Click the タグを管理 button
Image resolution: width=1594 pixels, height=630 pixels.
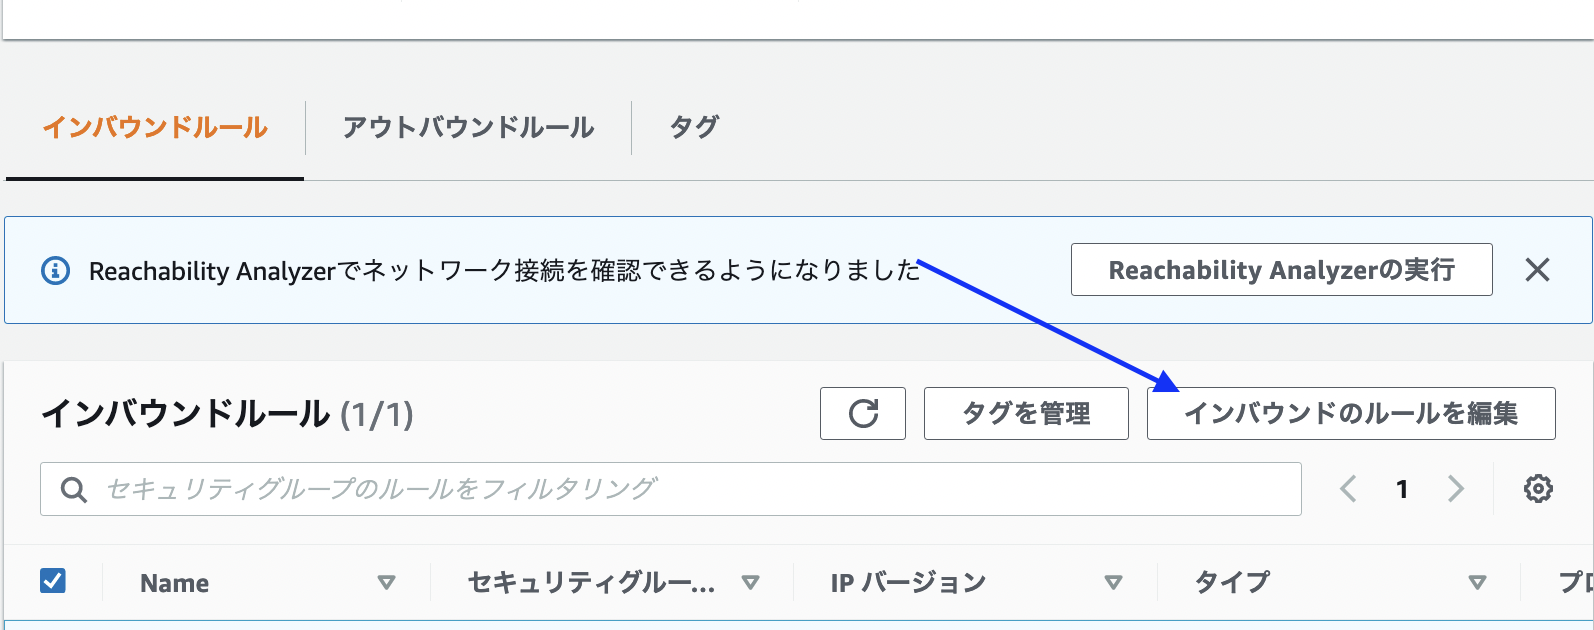(1026, 413)
